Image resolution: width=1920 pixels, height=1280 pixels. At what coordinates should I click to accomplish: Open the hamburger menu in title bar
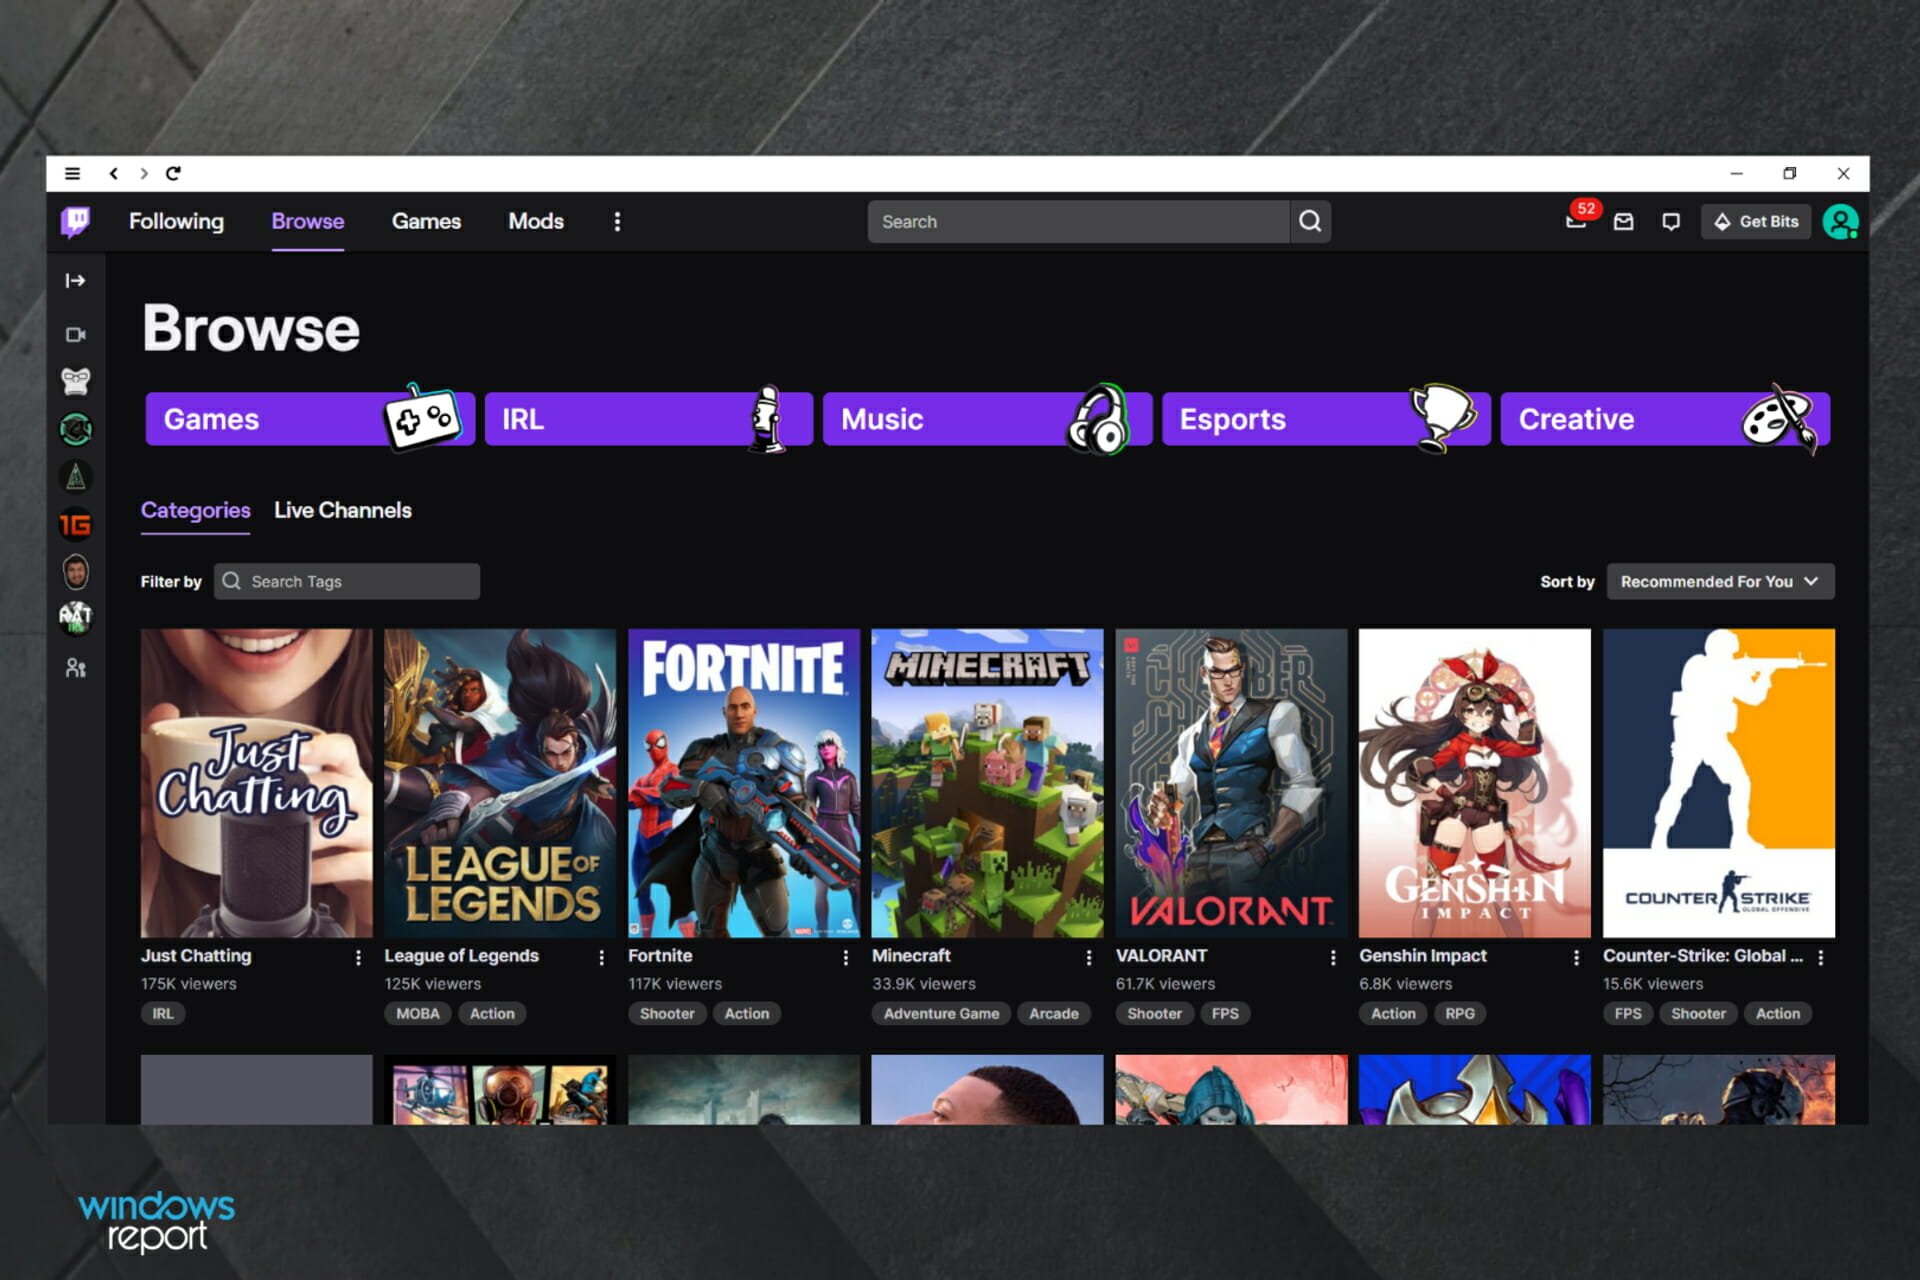[x=72, y=173]
